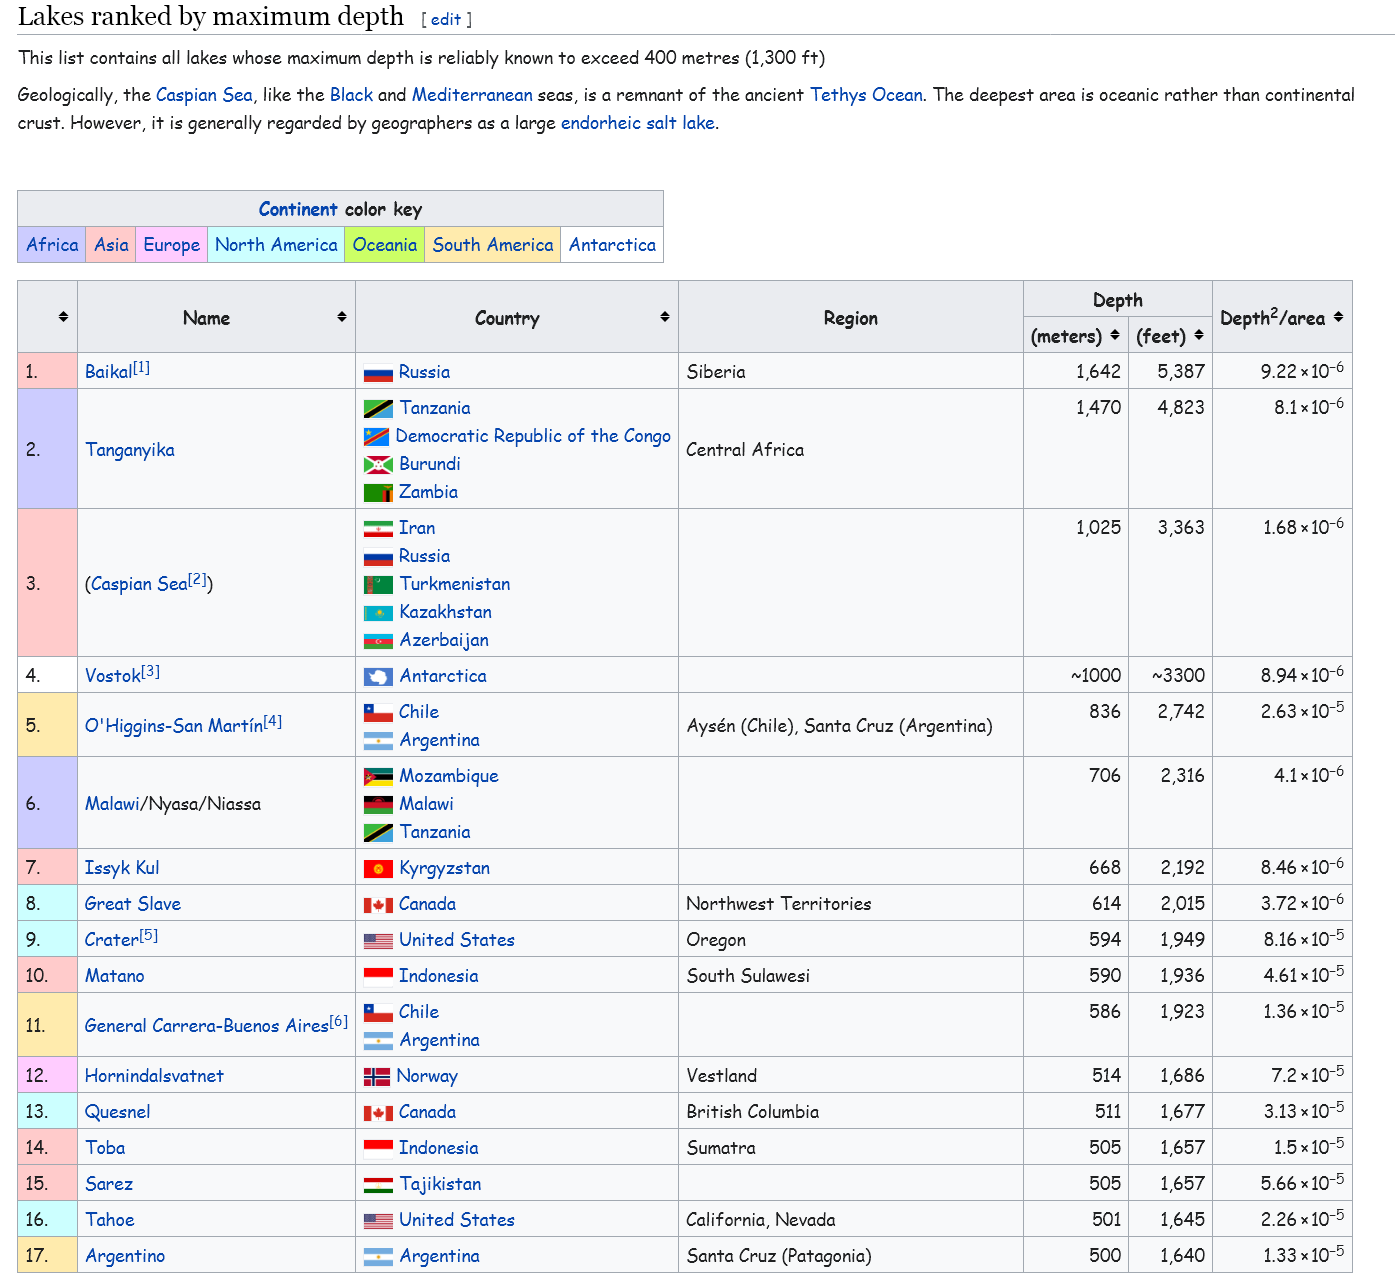Open footnote 4 beside O'Higgins-San Martín
This screenshot has width=1395, height=1273.
coord(273,721)
